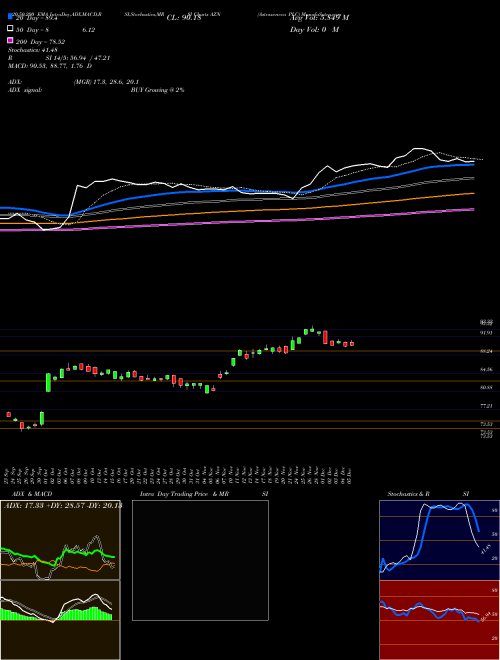Click the 91.91 price axis label
Image resolution: width=500 pixels, height=660 pixels.
(487, 333)
